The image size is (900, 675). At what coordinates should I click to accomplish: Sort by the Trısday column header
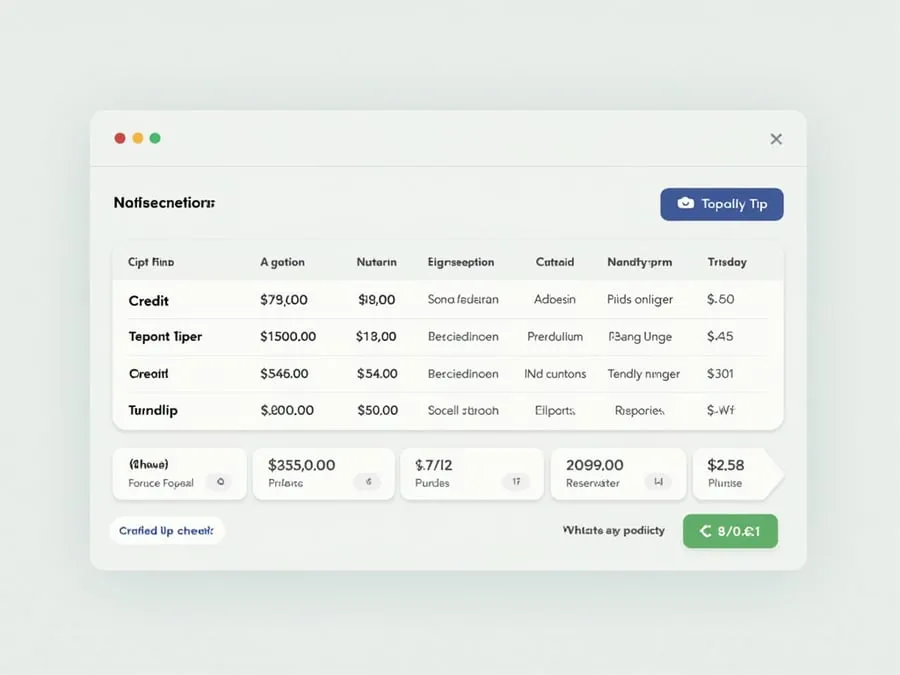pos(727,262)
